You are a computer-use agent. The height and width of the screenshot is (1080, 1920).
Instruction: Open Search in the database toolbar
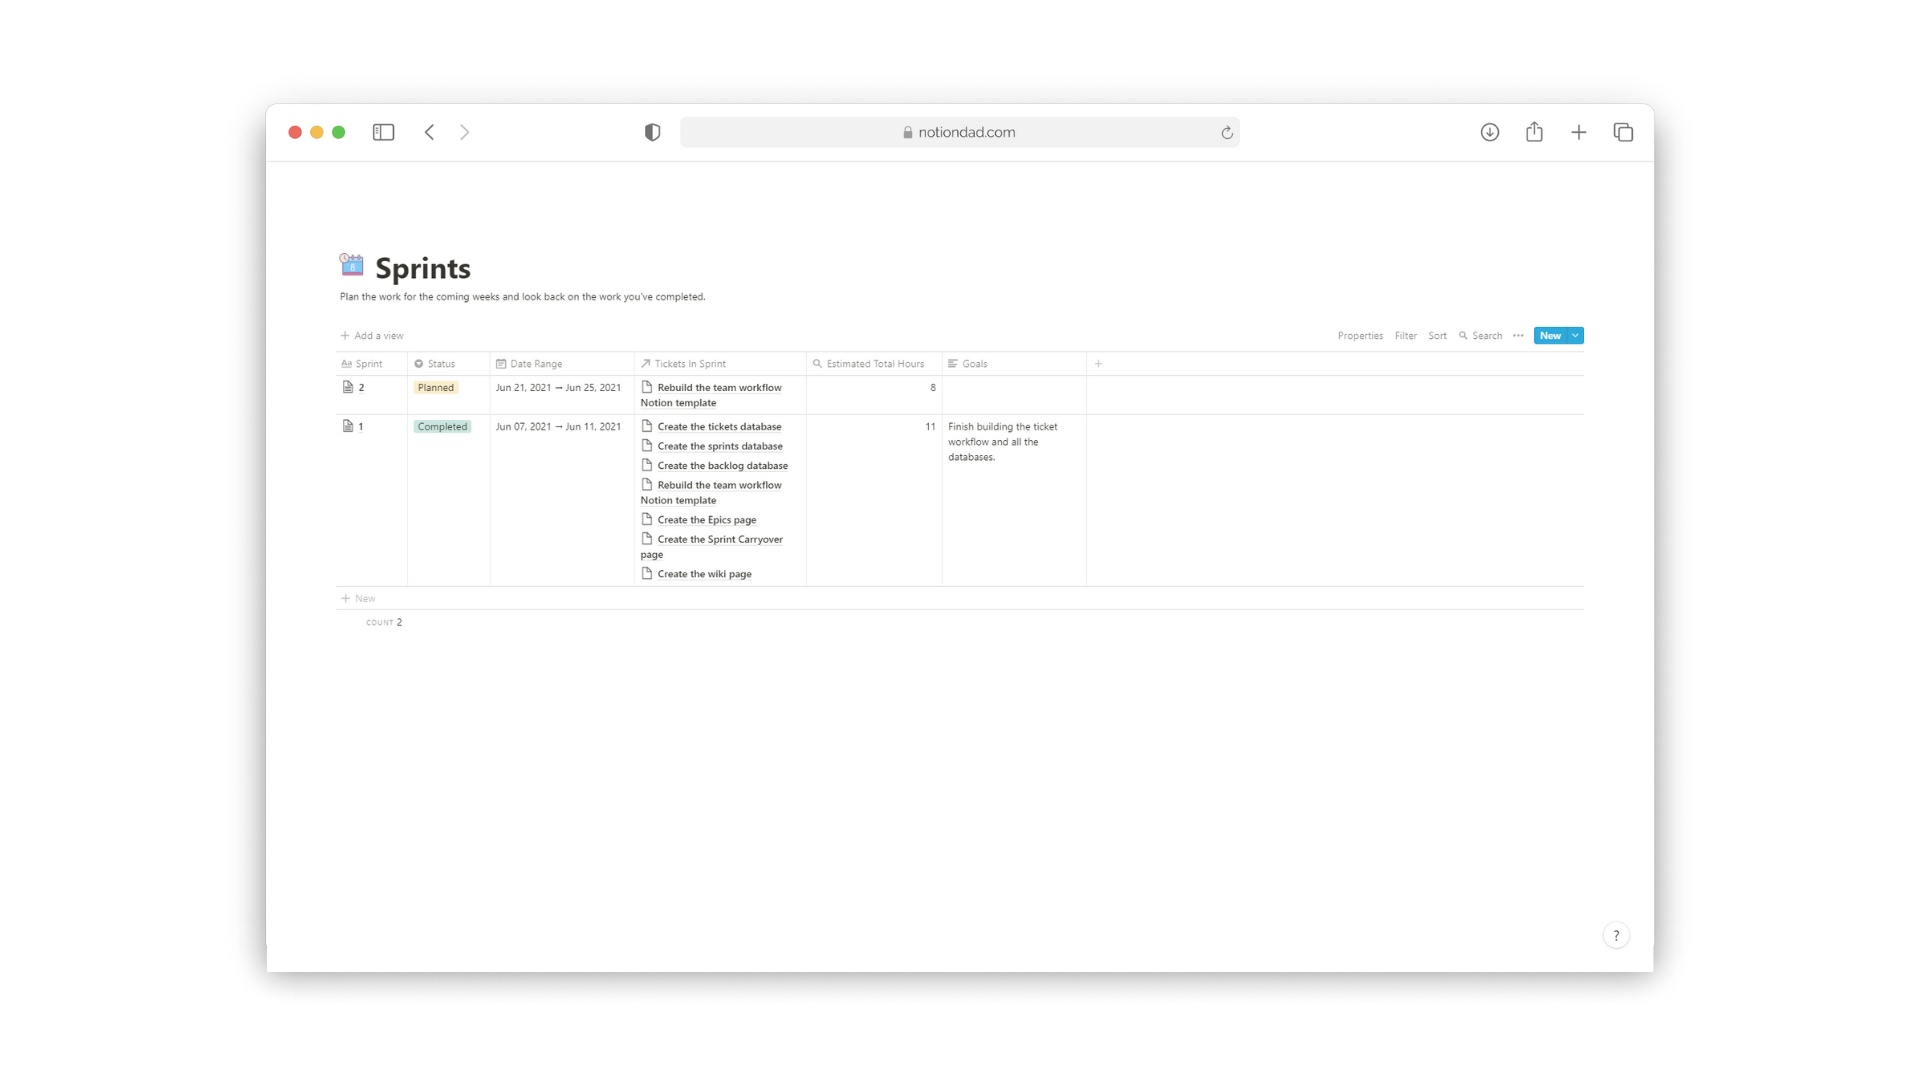[x=1481, y=335]
